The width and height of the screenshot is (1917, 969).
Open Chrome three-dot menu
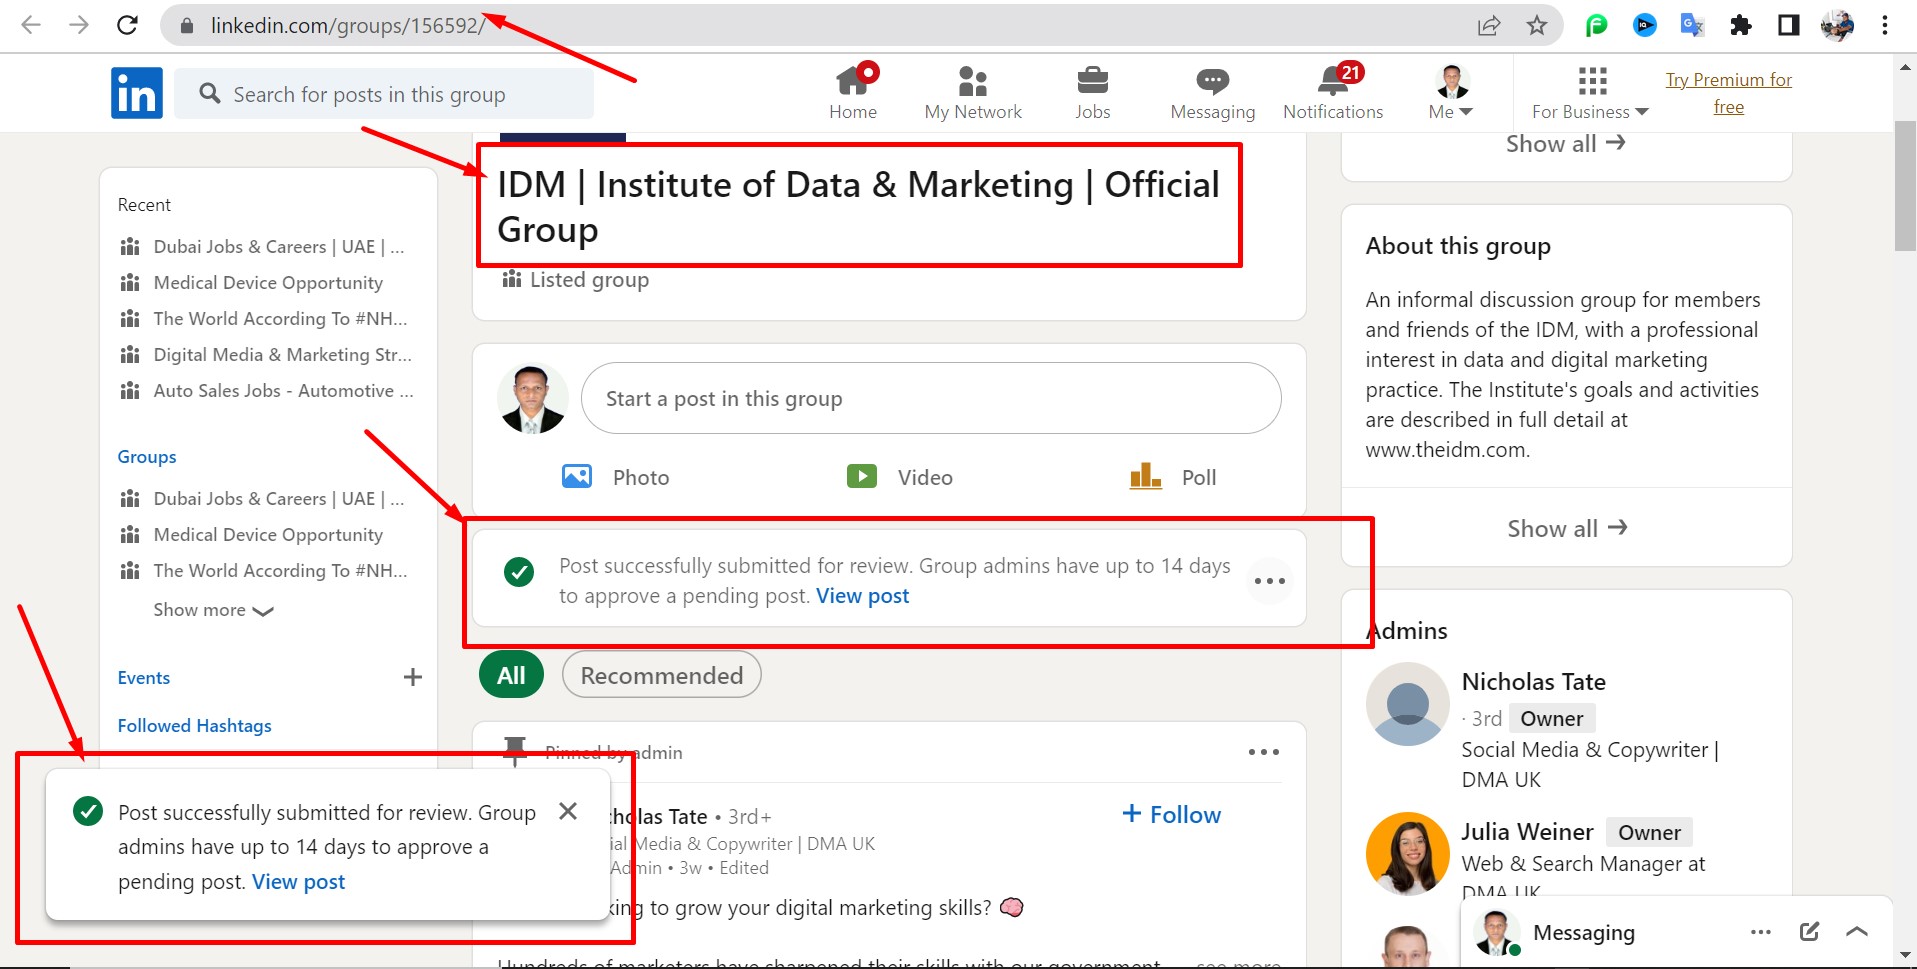pos(1885,25)
